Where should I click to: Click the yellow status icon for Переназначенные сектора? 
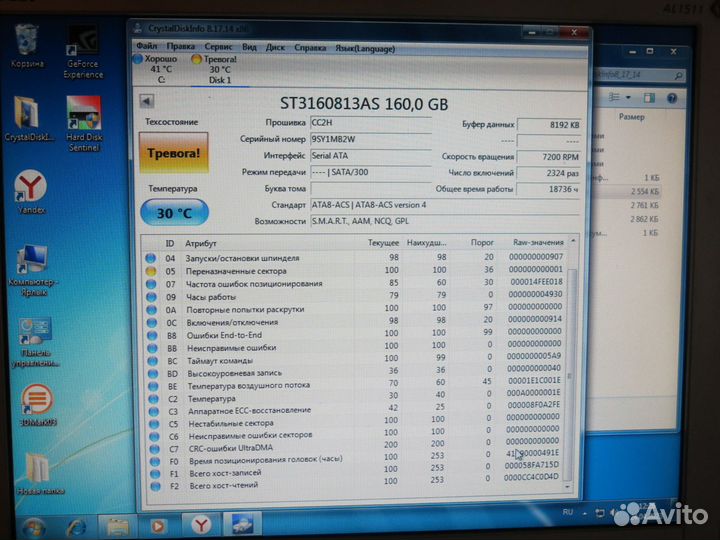pos(151,271)
